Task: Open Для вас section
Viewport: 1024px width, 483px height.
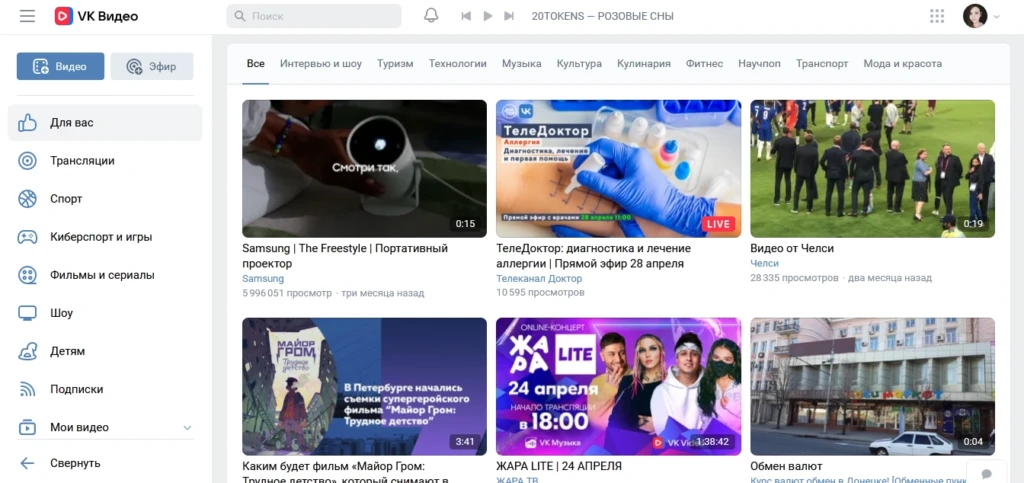Action: pyautogui.click(x=105, y=123)
